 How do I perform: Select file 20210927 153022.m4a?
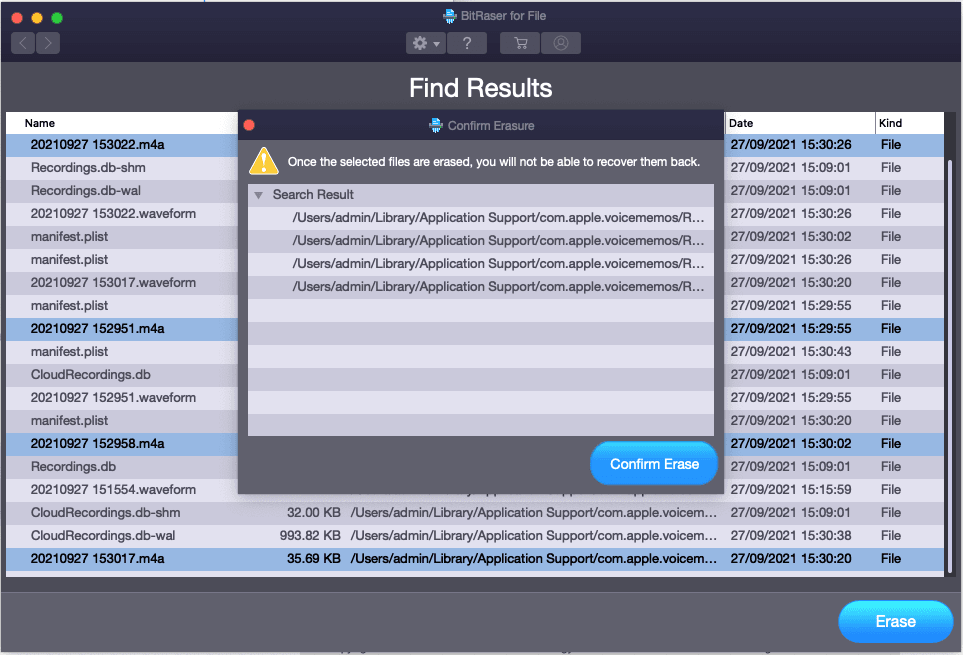click(x=98, y=145)
